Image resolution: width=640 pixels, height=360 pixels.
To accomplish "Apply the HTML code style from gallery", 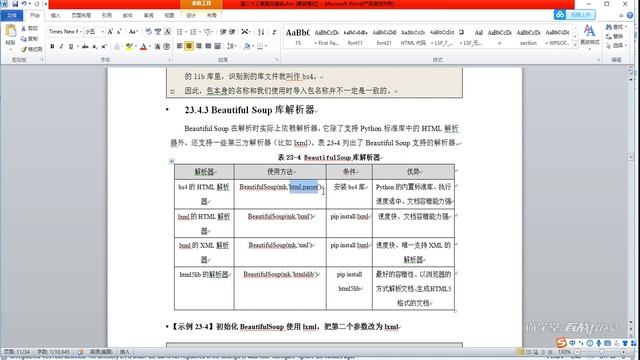I will tap(413, 36).
